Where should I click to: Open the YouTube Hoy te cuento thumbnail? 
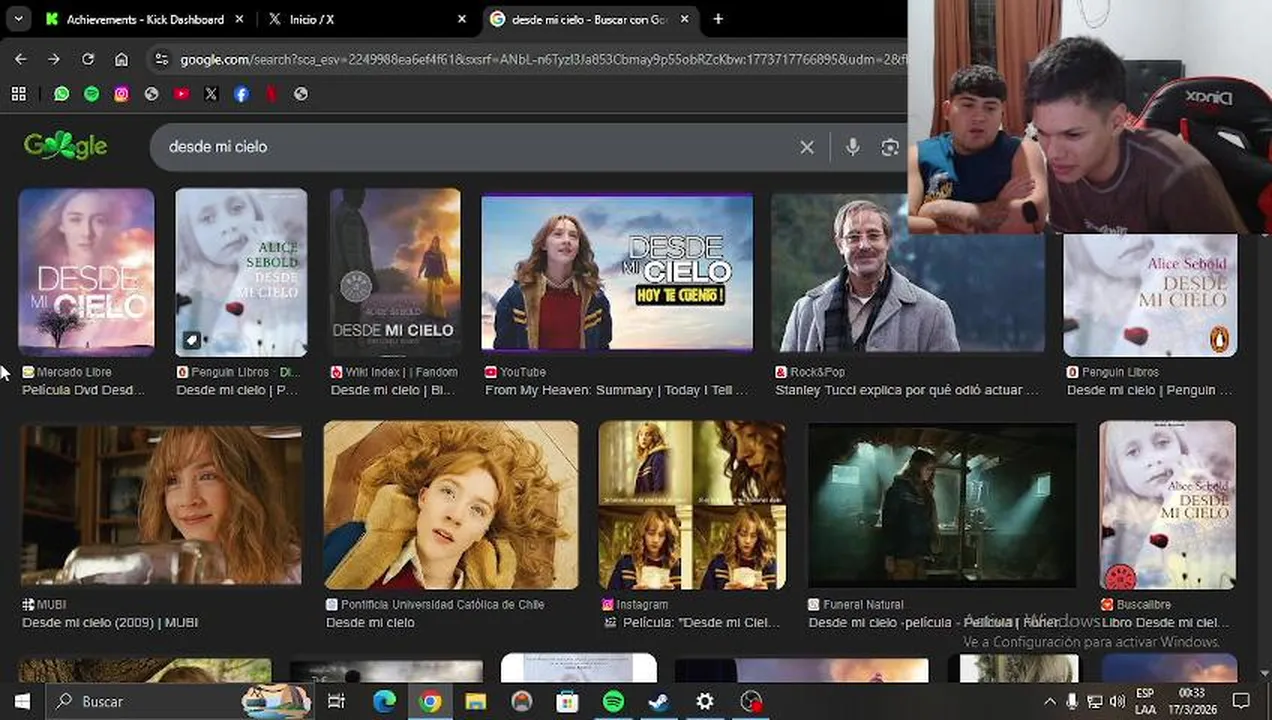pyautogui.click(x=617, y=272)
